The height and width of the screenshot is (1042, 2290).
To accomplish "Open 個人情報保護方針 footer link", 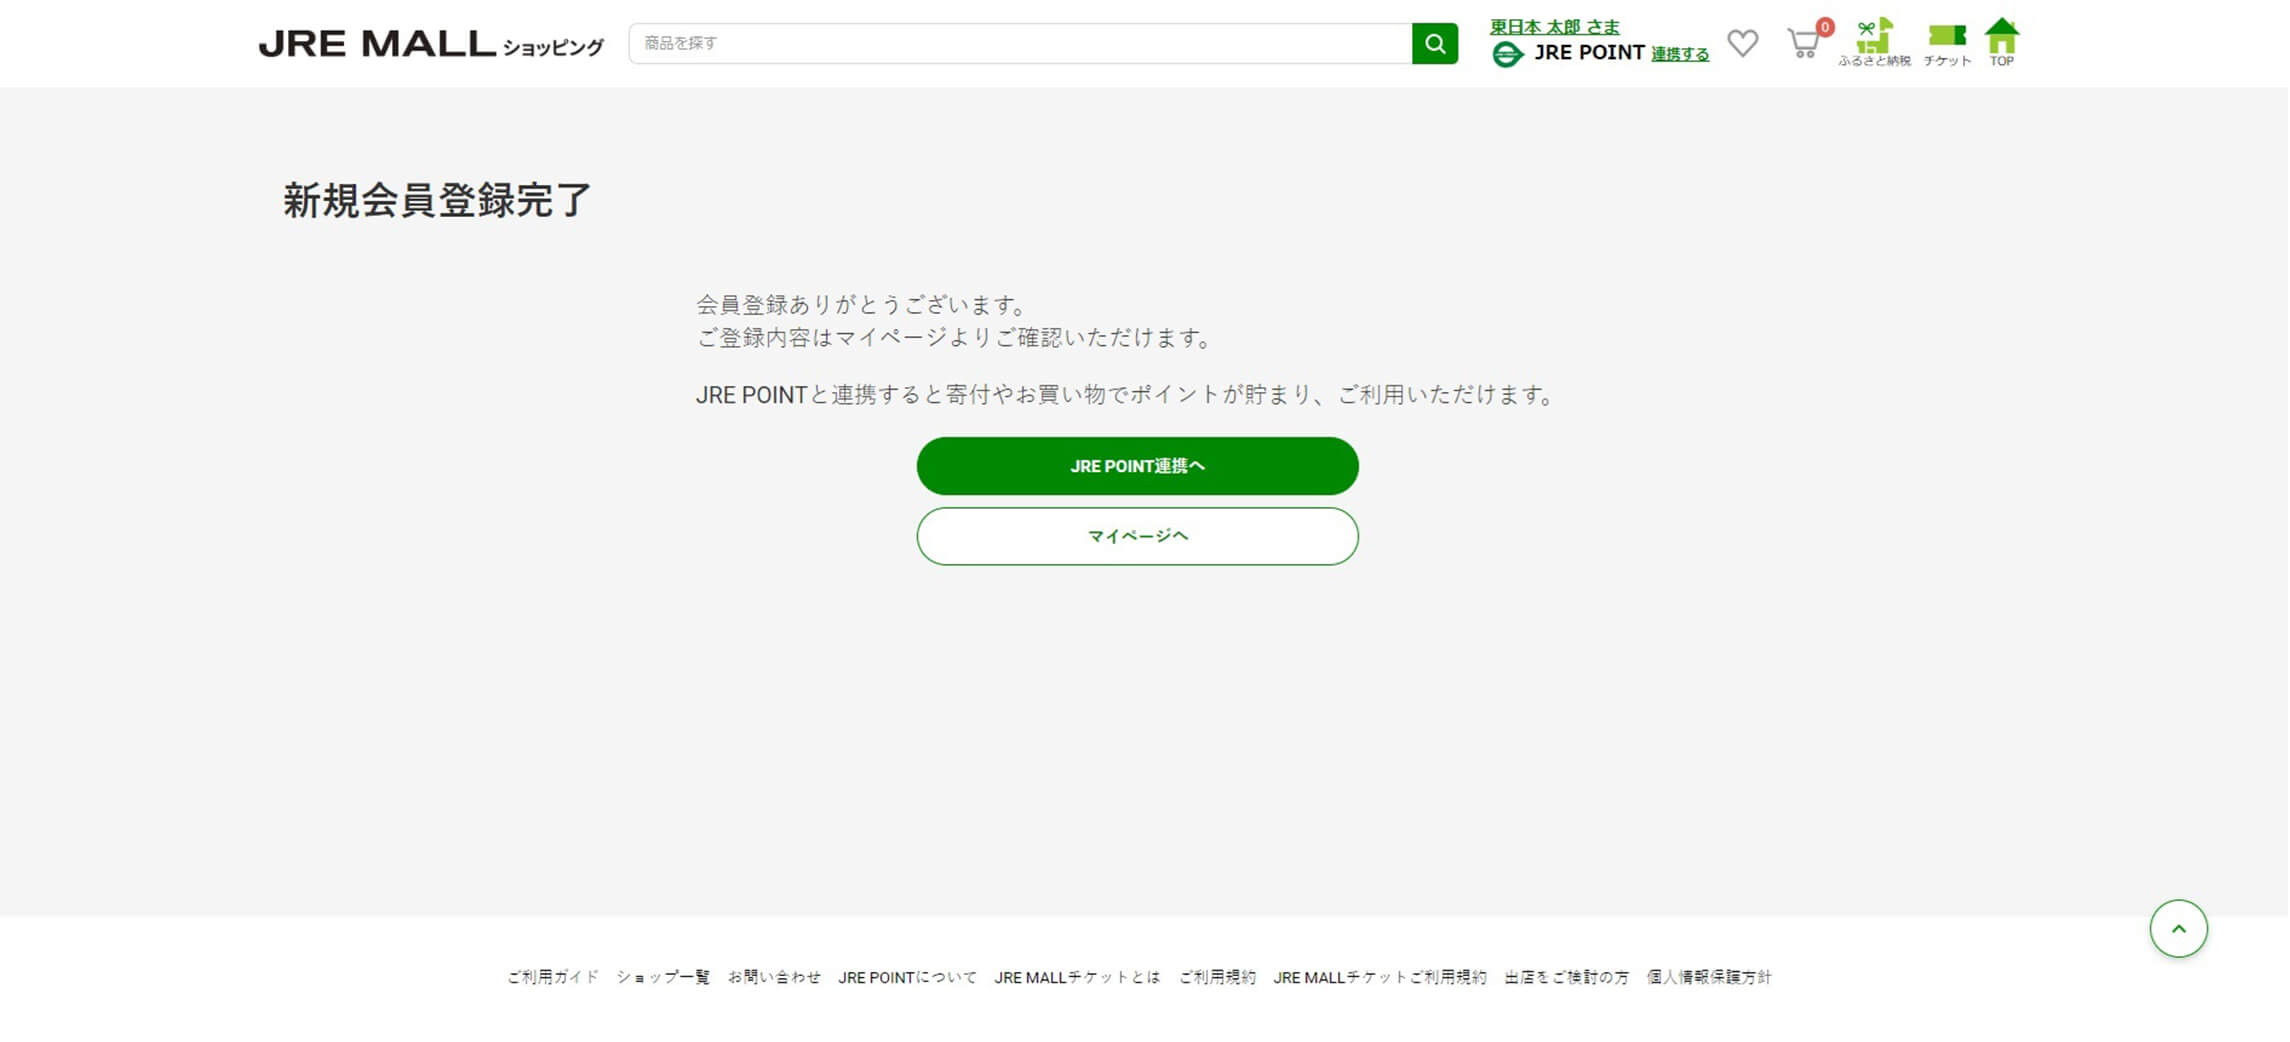I will (x=1709, y=977).
